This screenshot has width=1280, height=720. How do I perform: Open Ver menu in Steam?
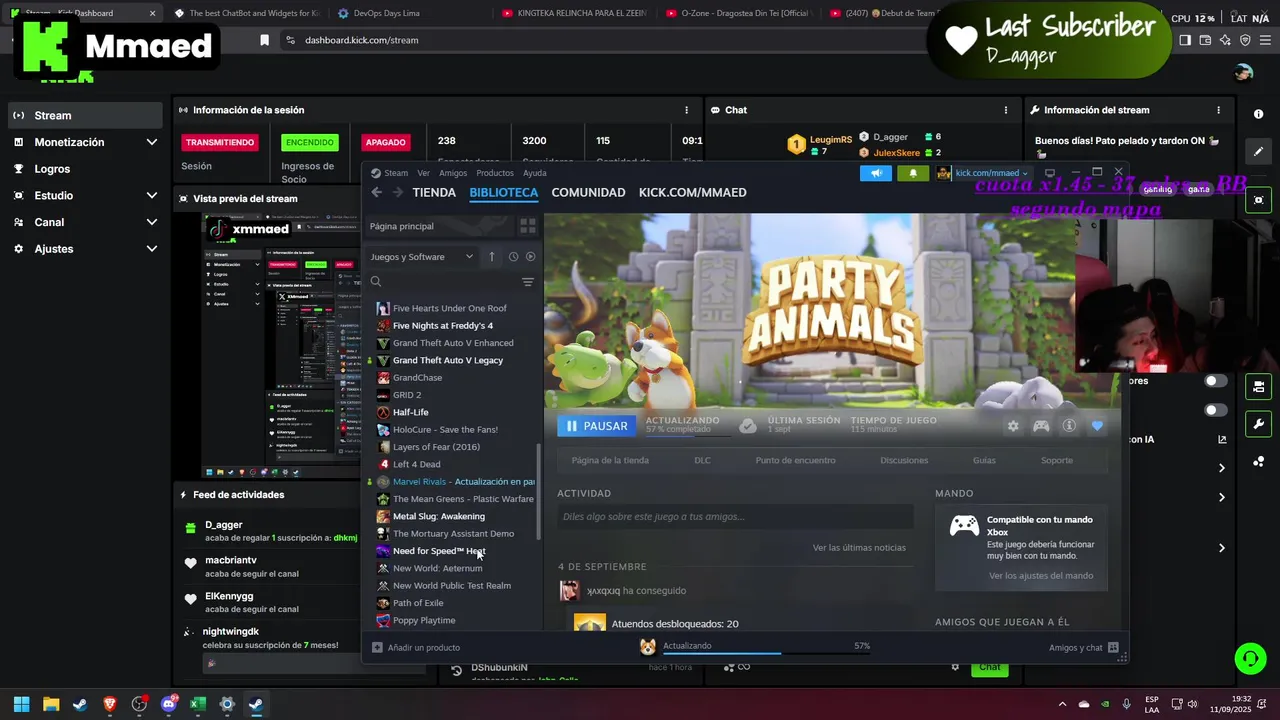coord(424,173)
